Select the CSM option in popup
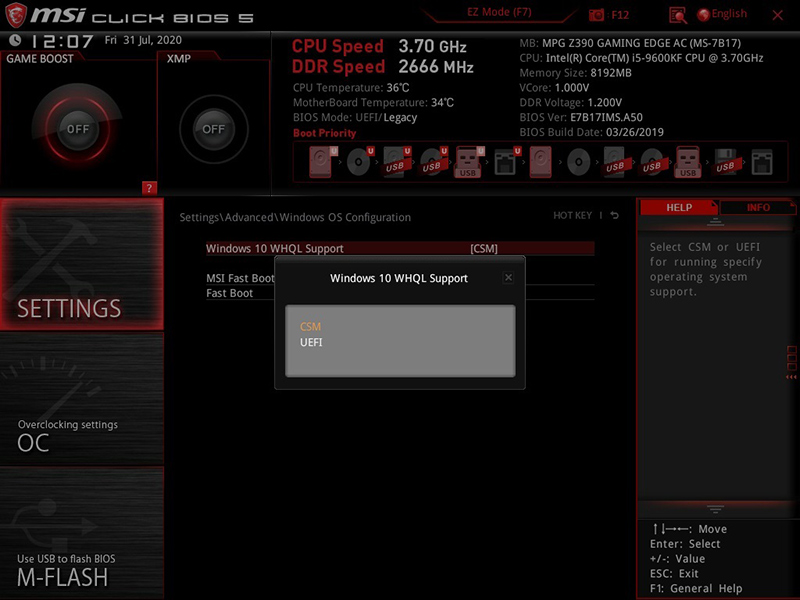 coord(311,327)
